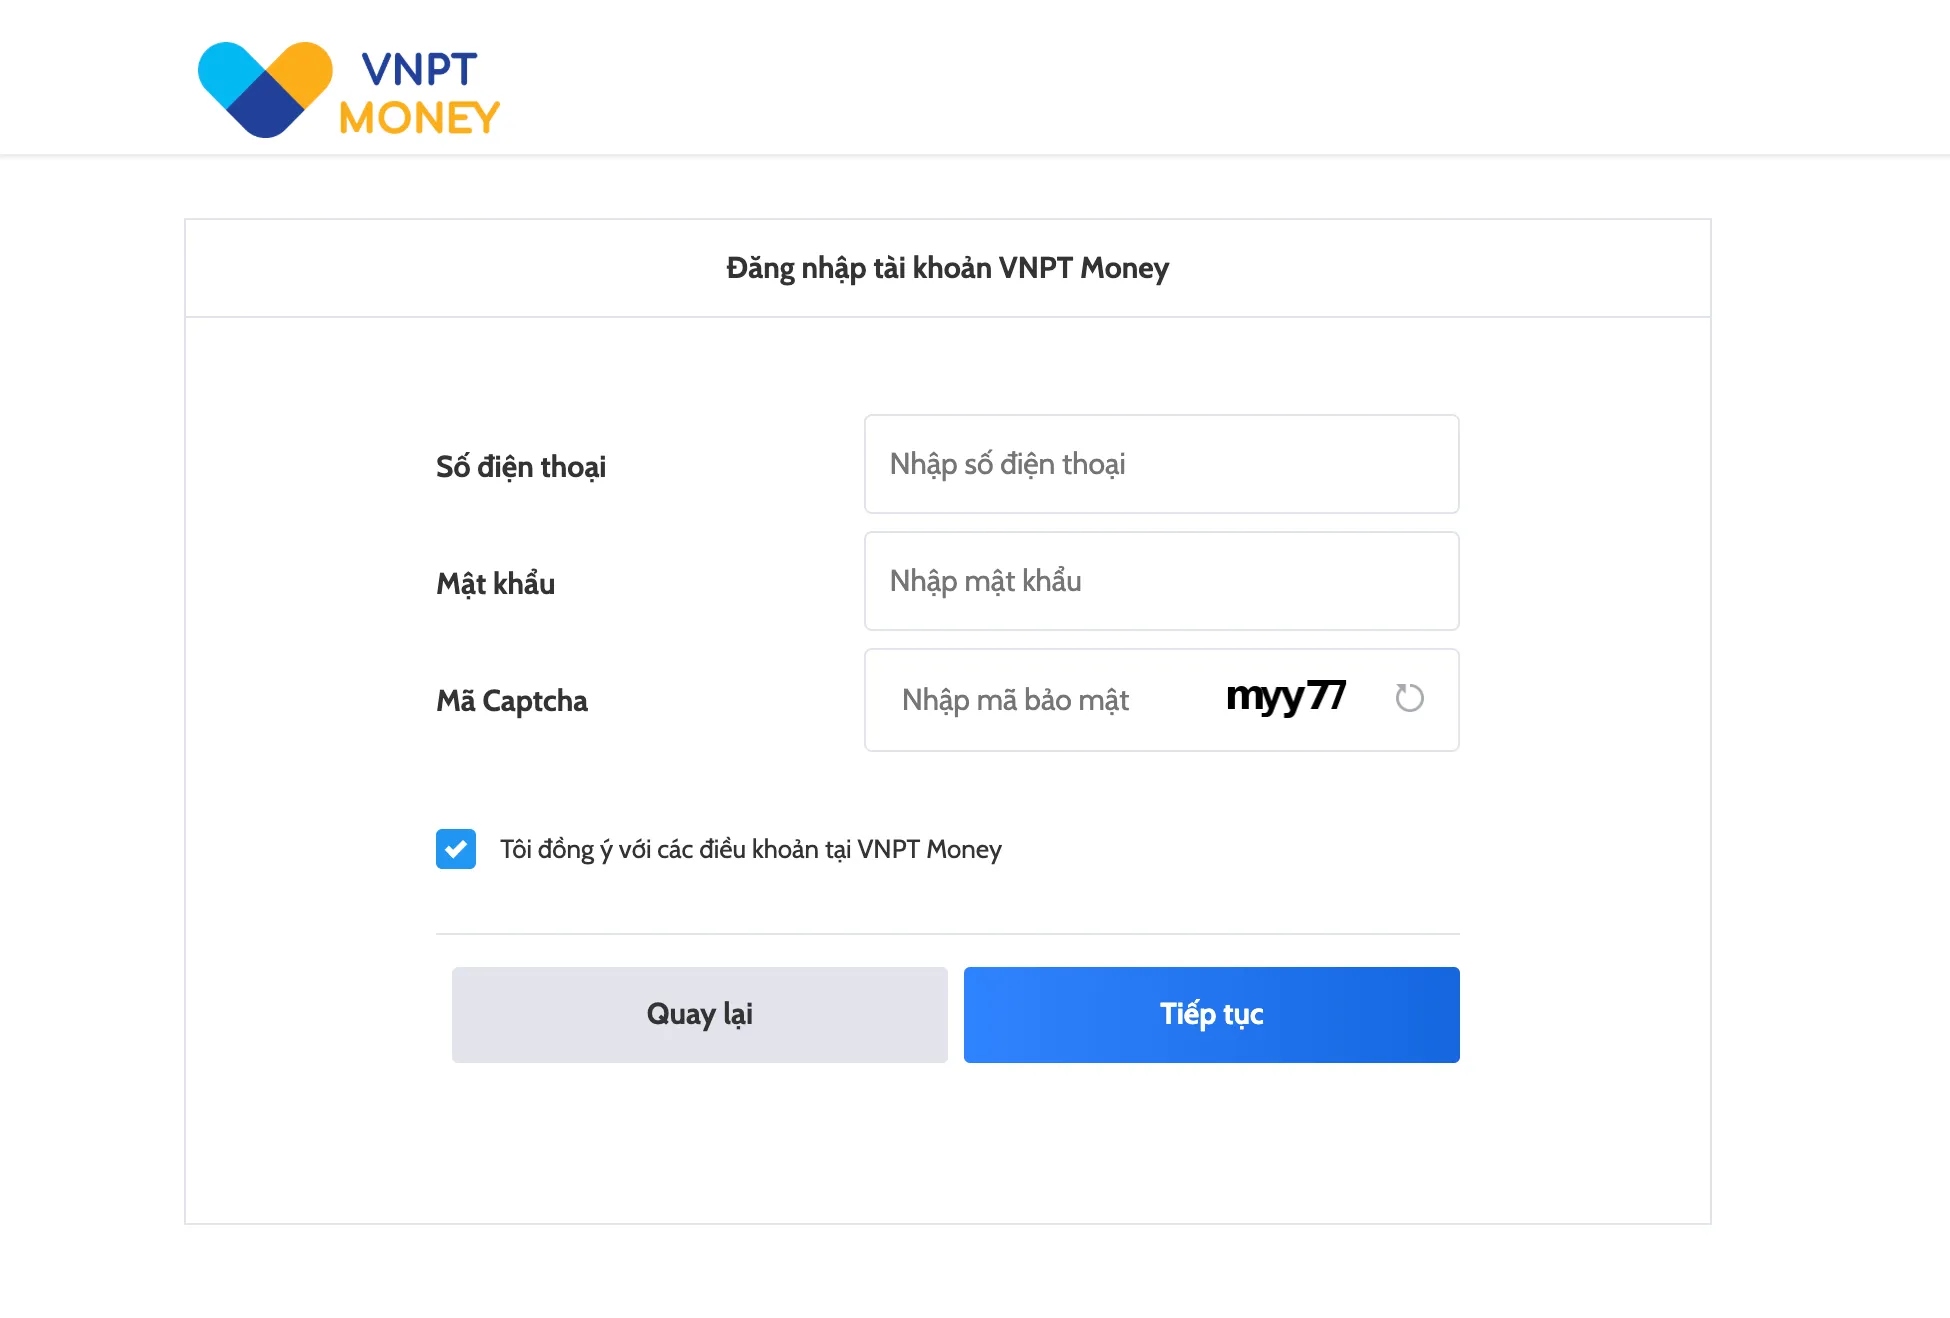Focus the "Nhập mật khẩu" password field
Viewport: 1950px width, 1318px height.
(x=1161, y=581)
